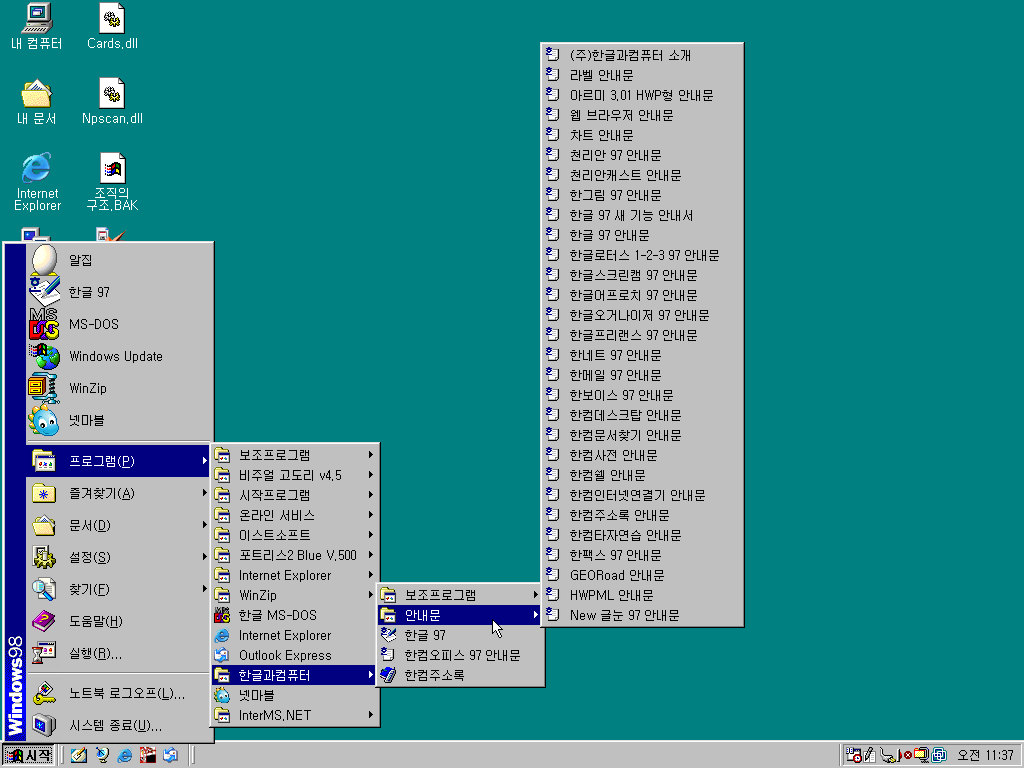1024x768 pixels.
Task: Launch WinZip from Start menu top section
Action: (x=120, y=388)
